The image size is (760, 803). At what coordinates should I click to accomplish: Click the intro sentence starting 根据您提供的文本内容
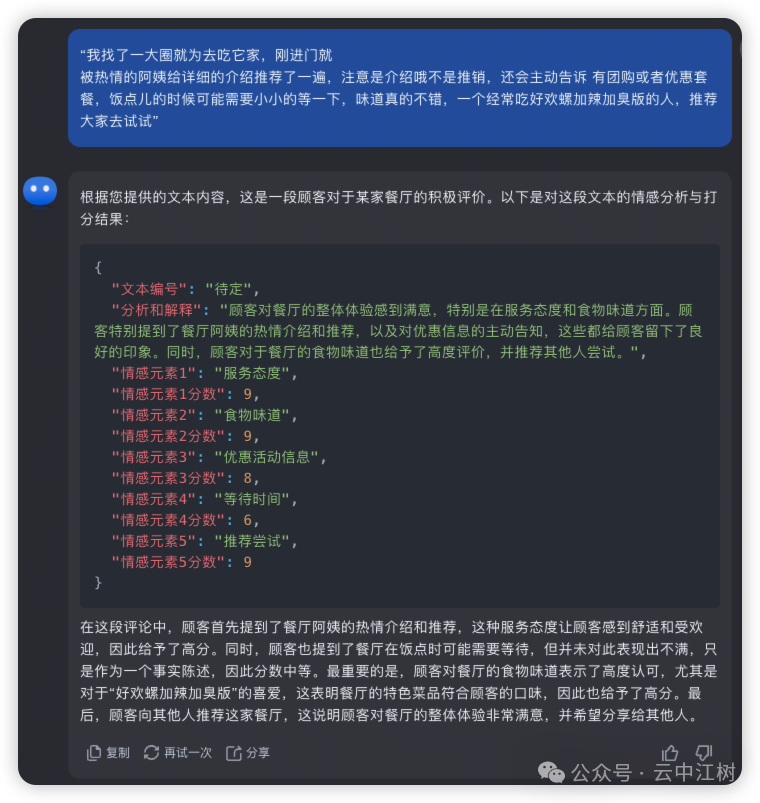pyautogui.click(x=398, y=208)
